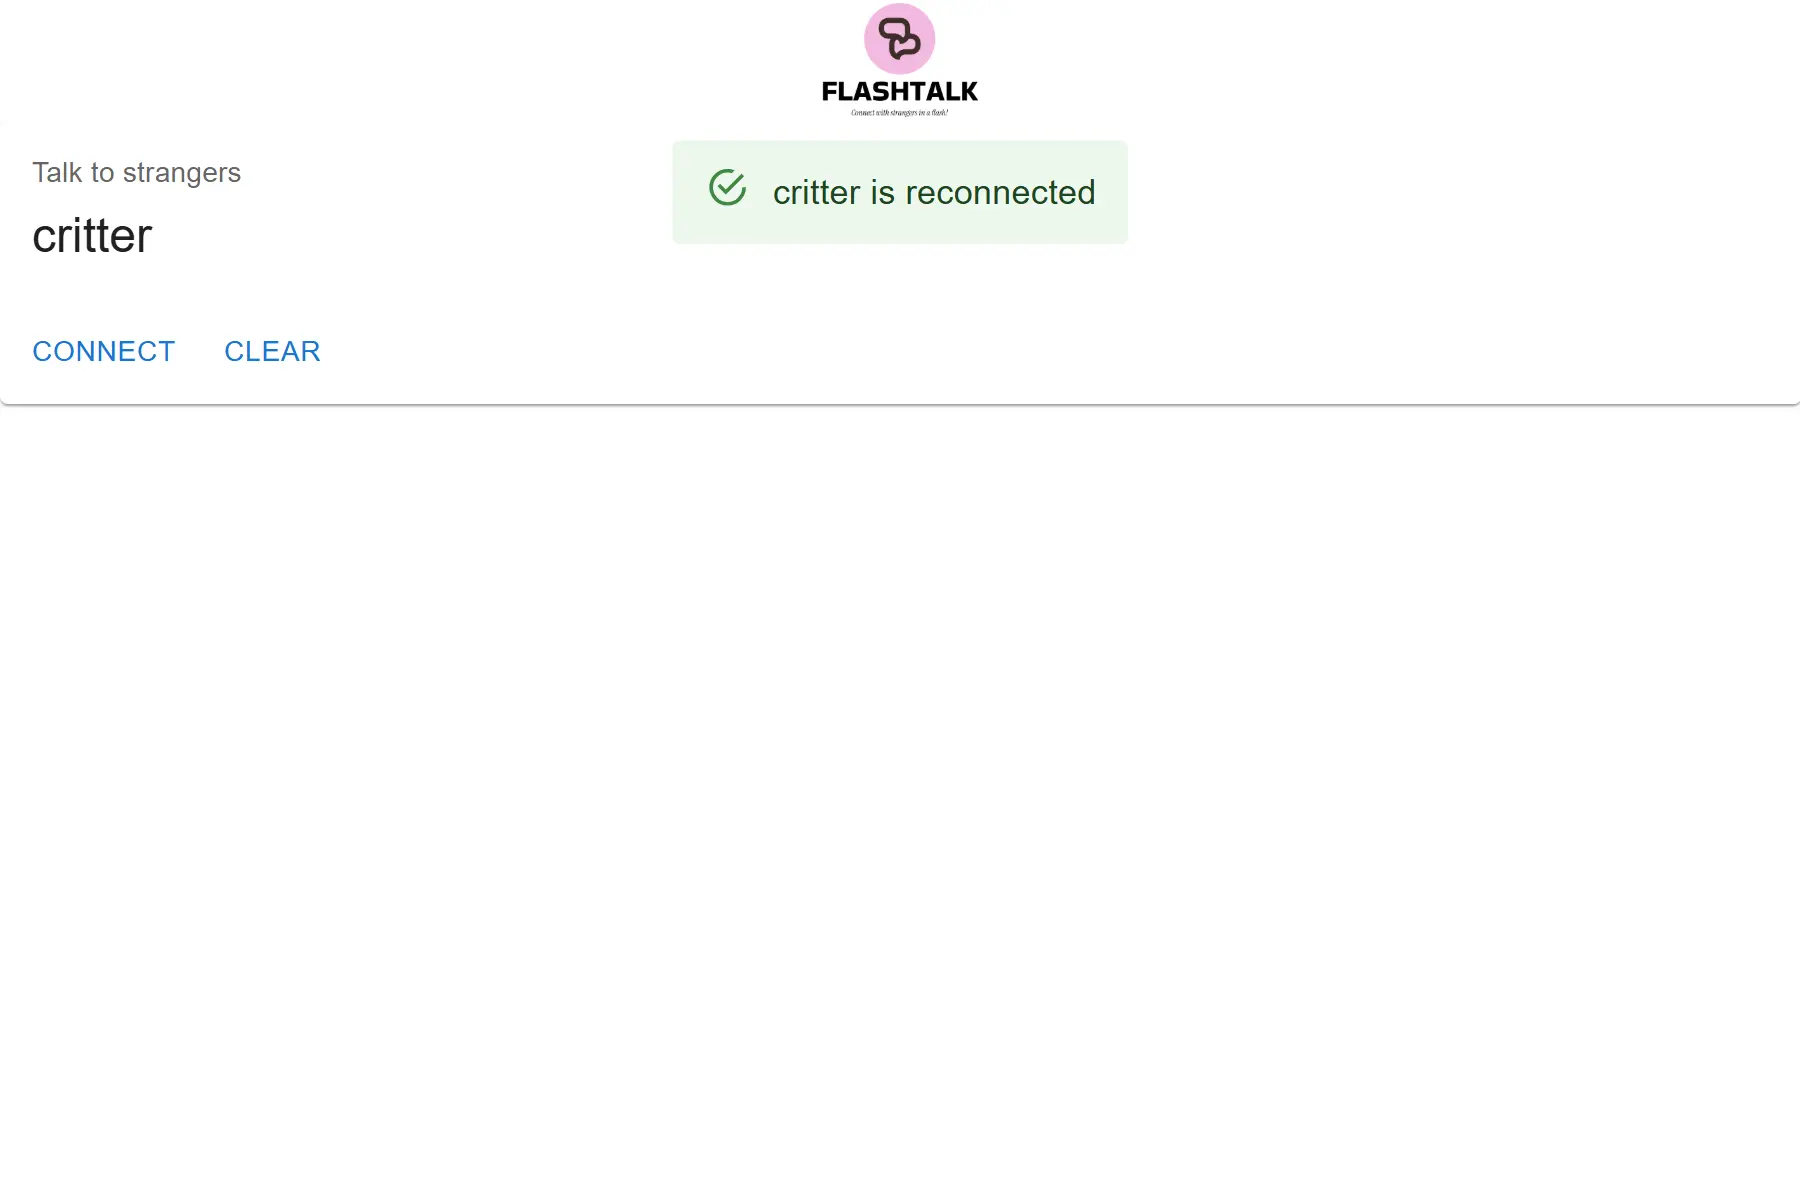Tap the tagline under the FLASHTALK logo
This screenshot has width=1800, height=1200.
[x=899, y=113]
